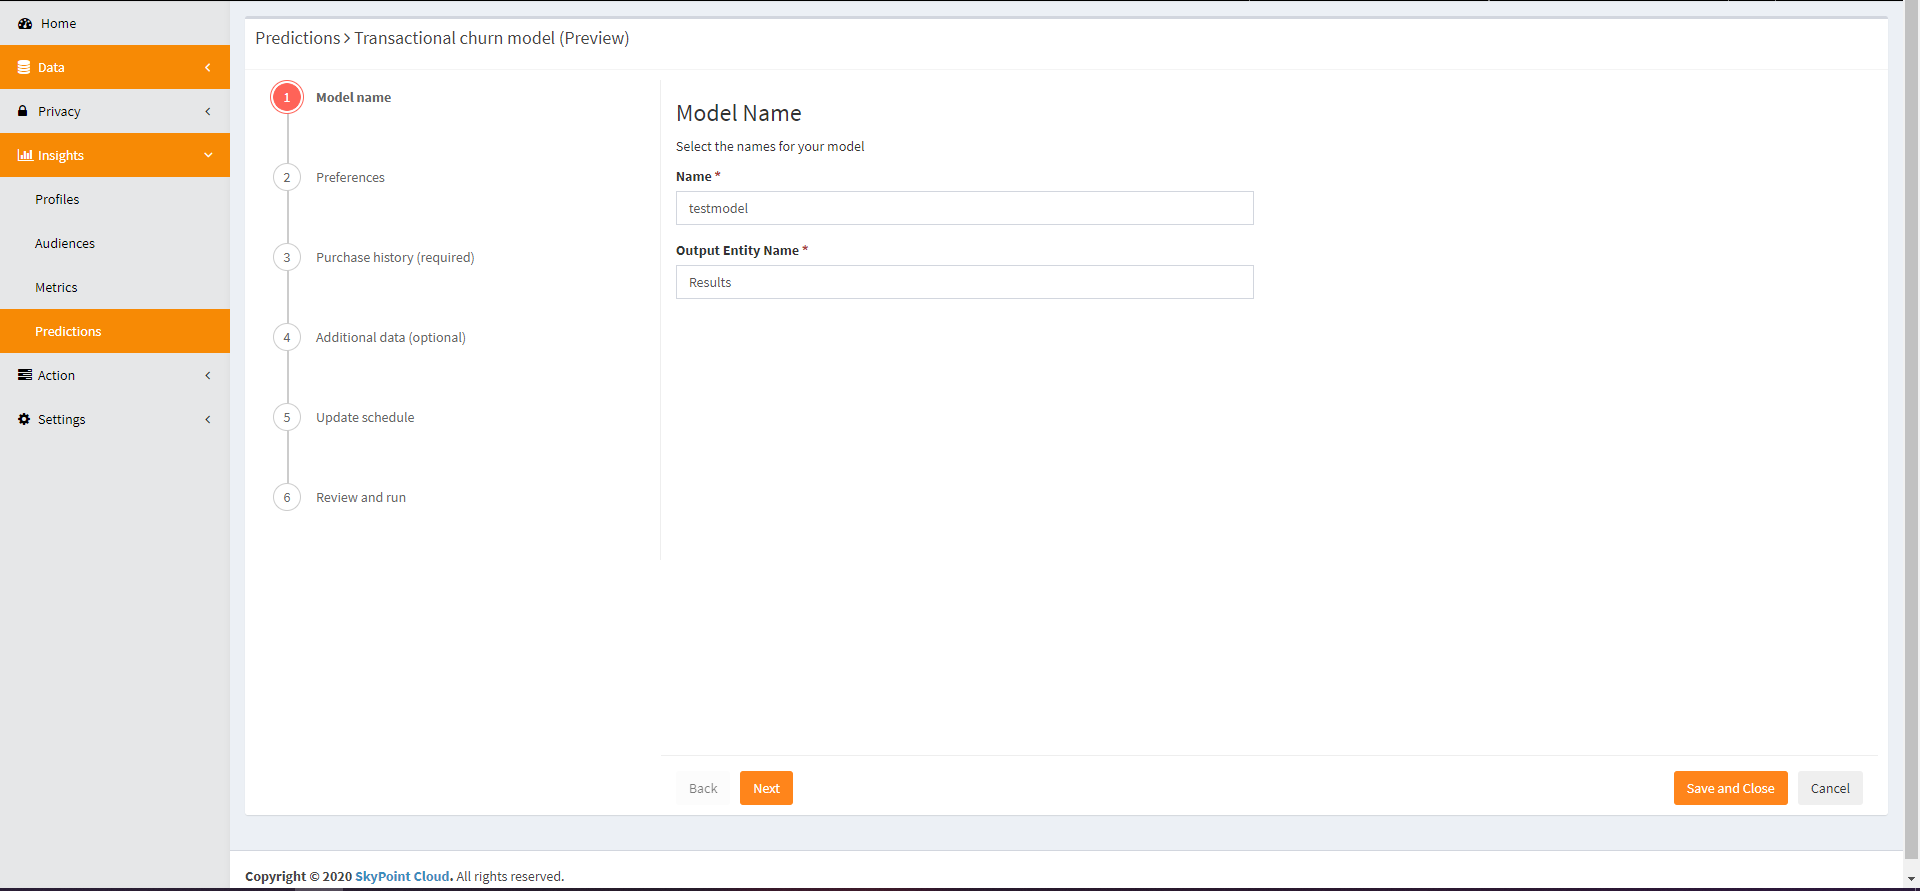Select step 6 circle for Review and run
Viewport: 1920px width, 891px height.
(287, 497)
